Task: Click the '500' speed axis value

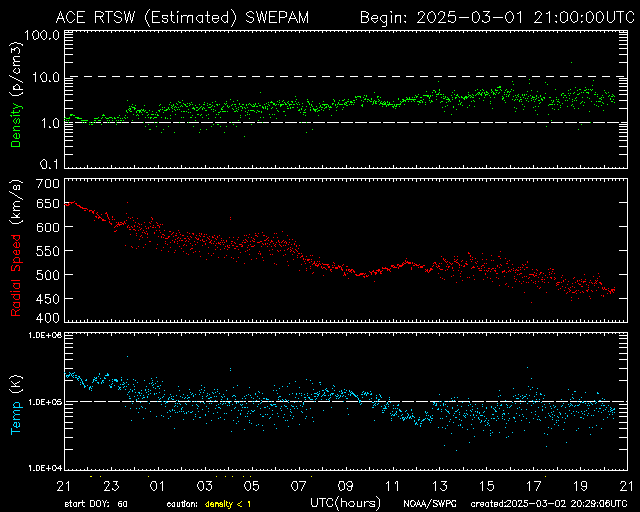Action: point(48,275)
